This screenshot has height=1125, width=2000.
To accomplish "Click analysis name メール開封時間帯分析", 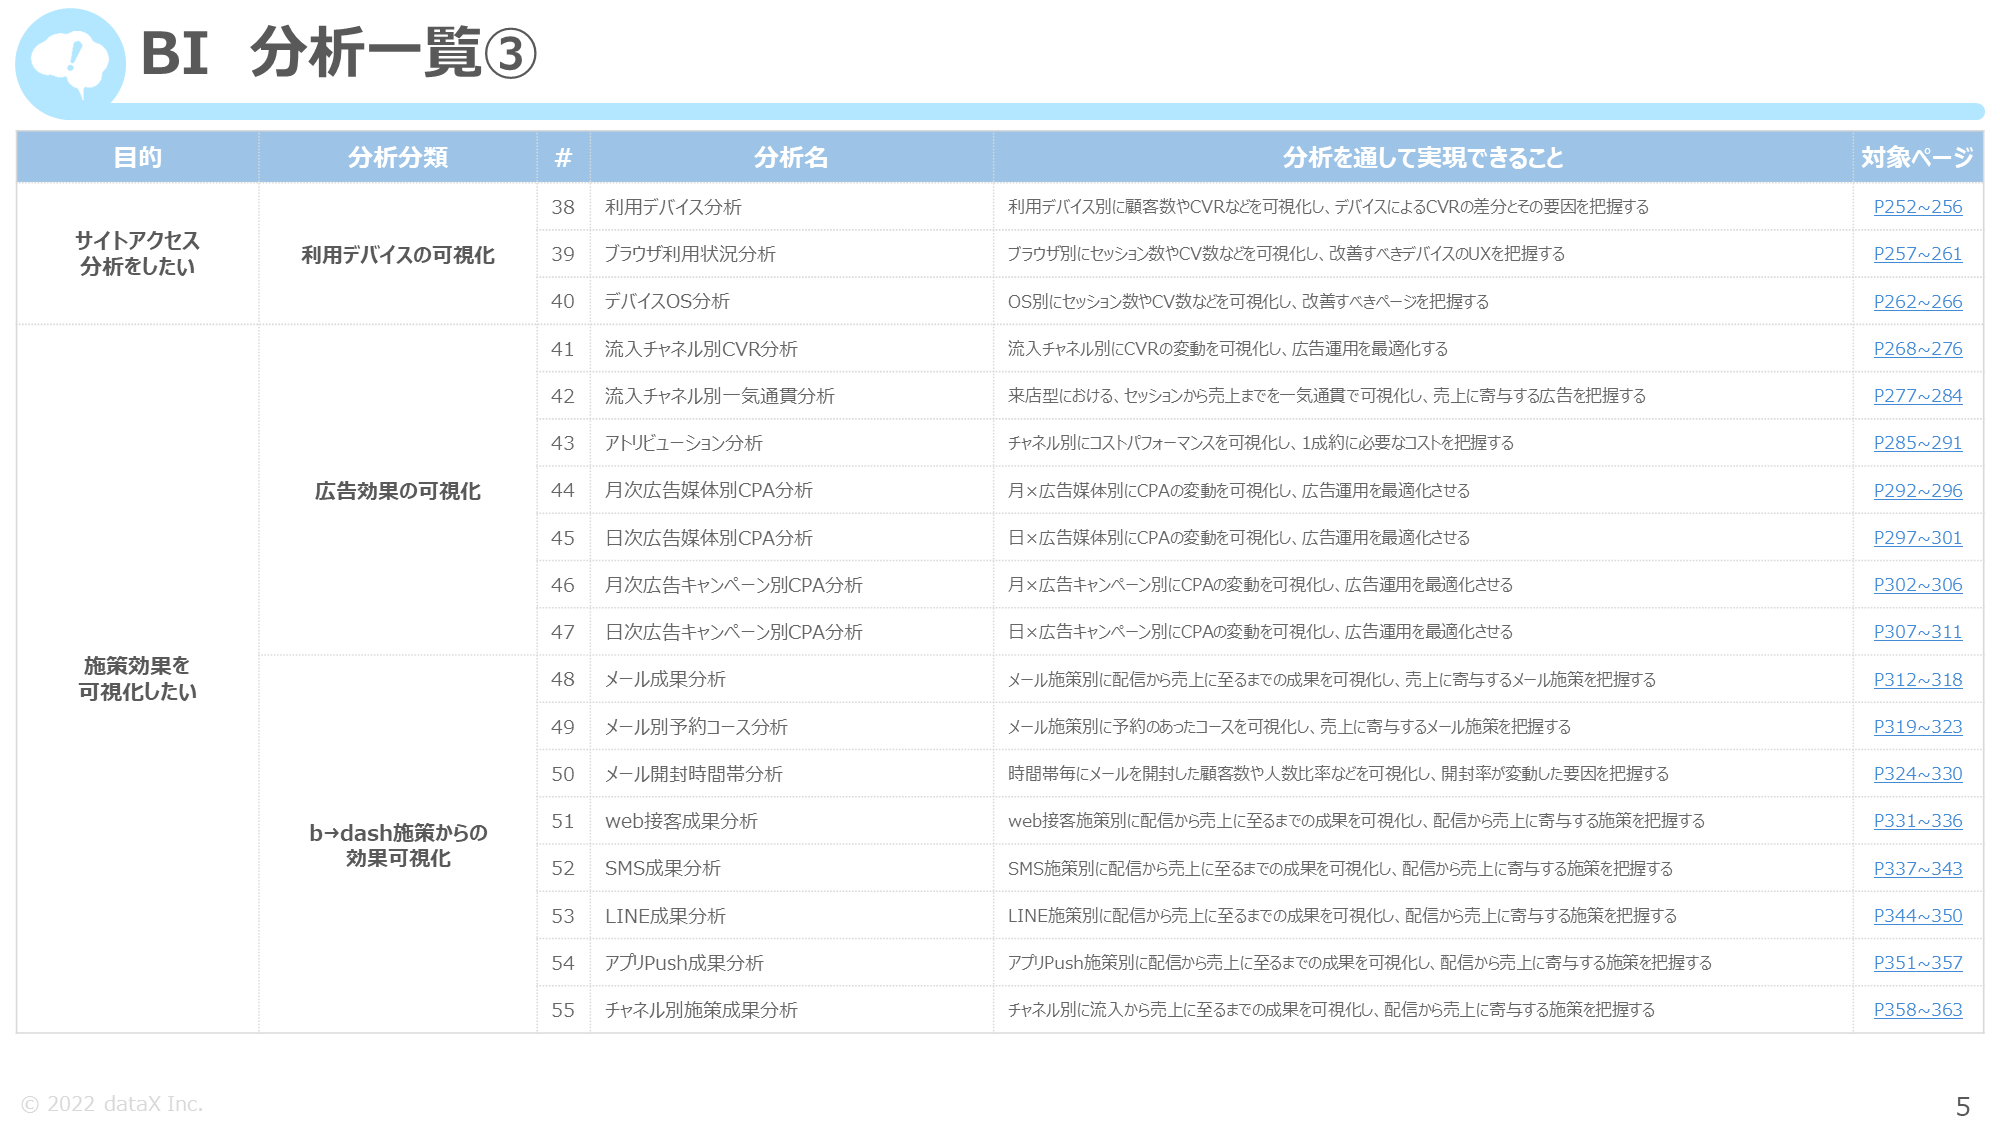I will point(693,774).
